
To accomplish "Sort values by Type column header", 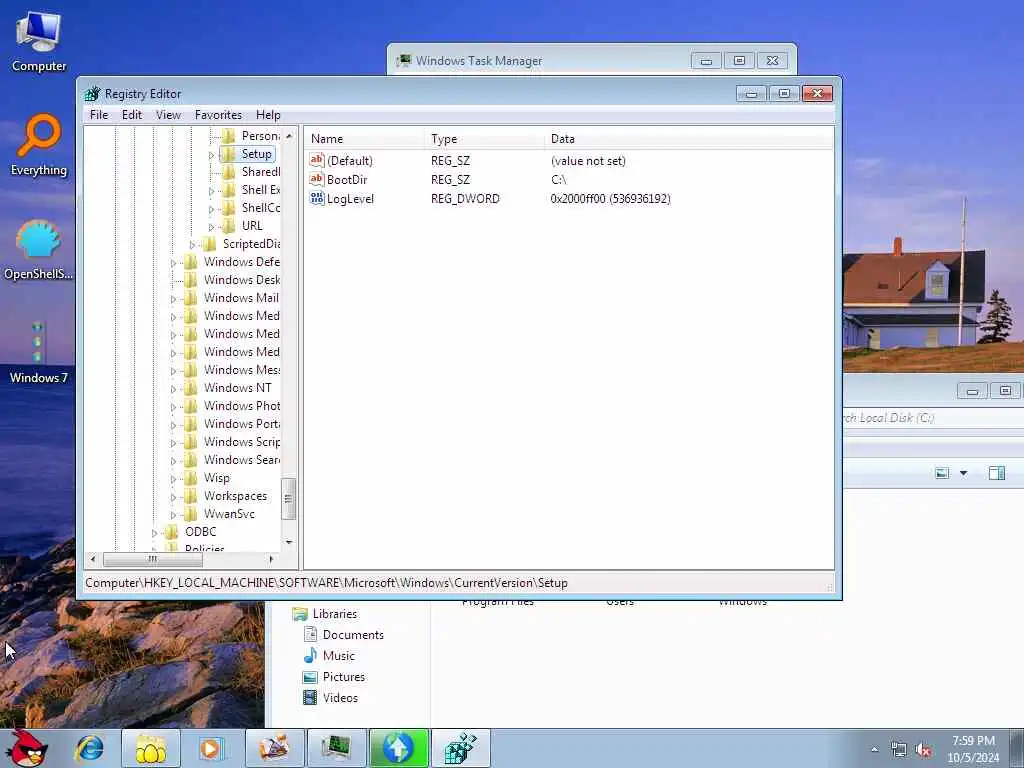I will (x=484, y=138).
